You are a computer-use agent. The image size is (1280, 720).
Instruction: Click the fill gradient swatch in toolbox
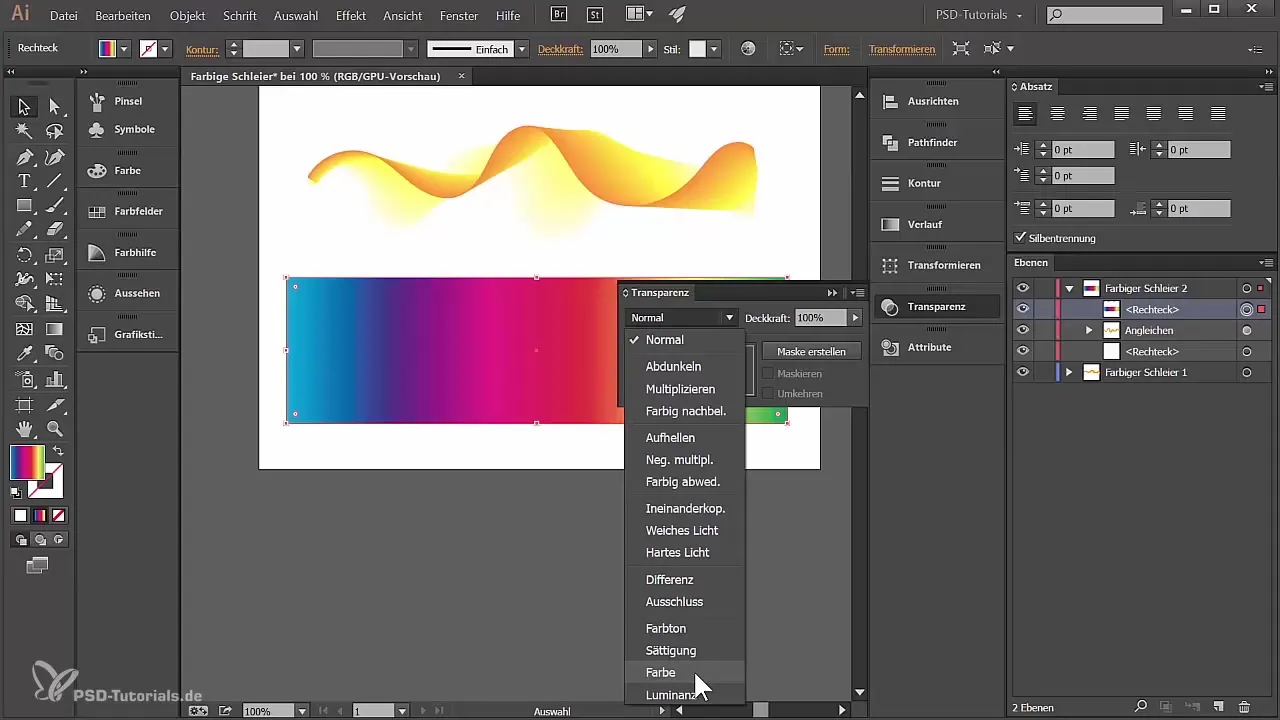click(x=27, y=462)
